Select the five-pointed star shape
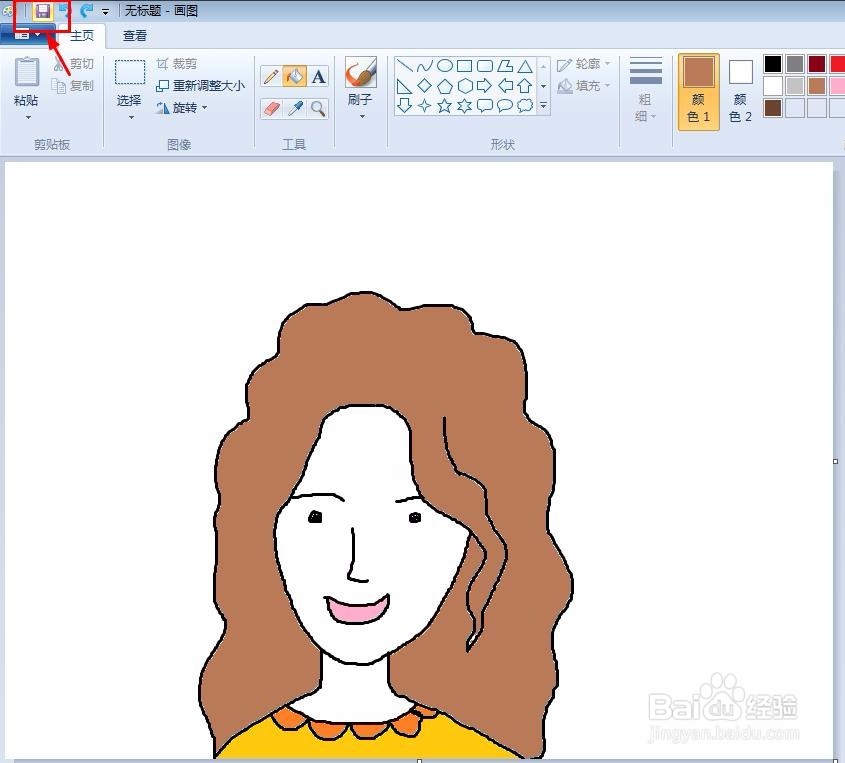This screenshot has height=763, width=845. click(445, 105)
